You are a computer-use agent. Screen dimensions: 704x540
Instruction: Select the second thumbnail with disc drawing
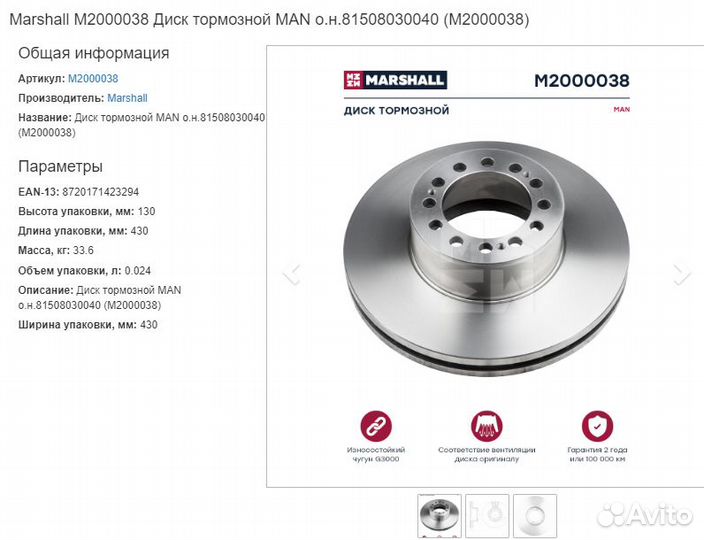(487, 516)
